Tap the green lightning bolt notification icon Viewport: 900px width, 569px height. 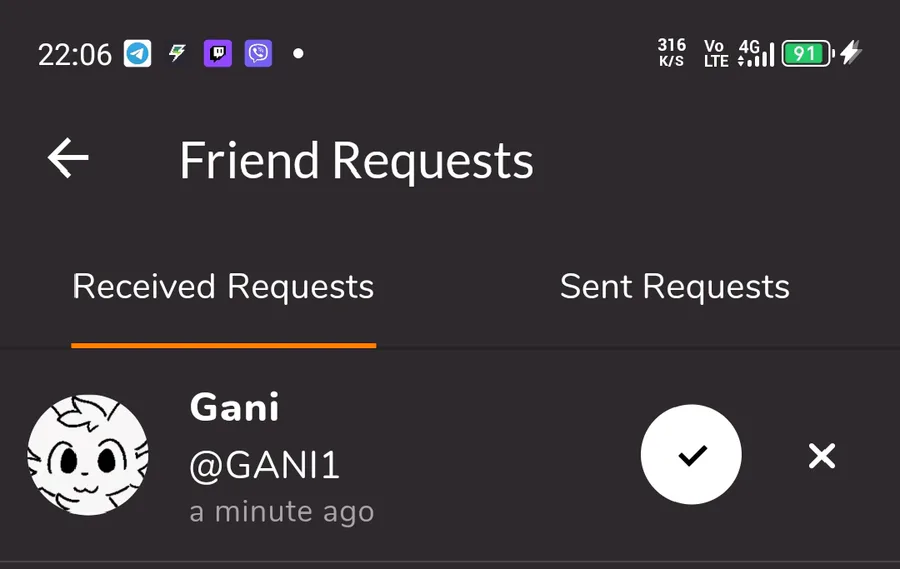pos(177,53)
